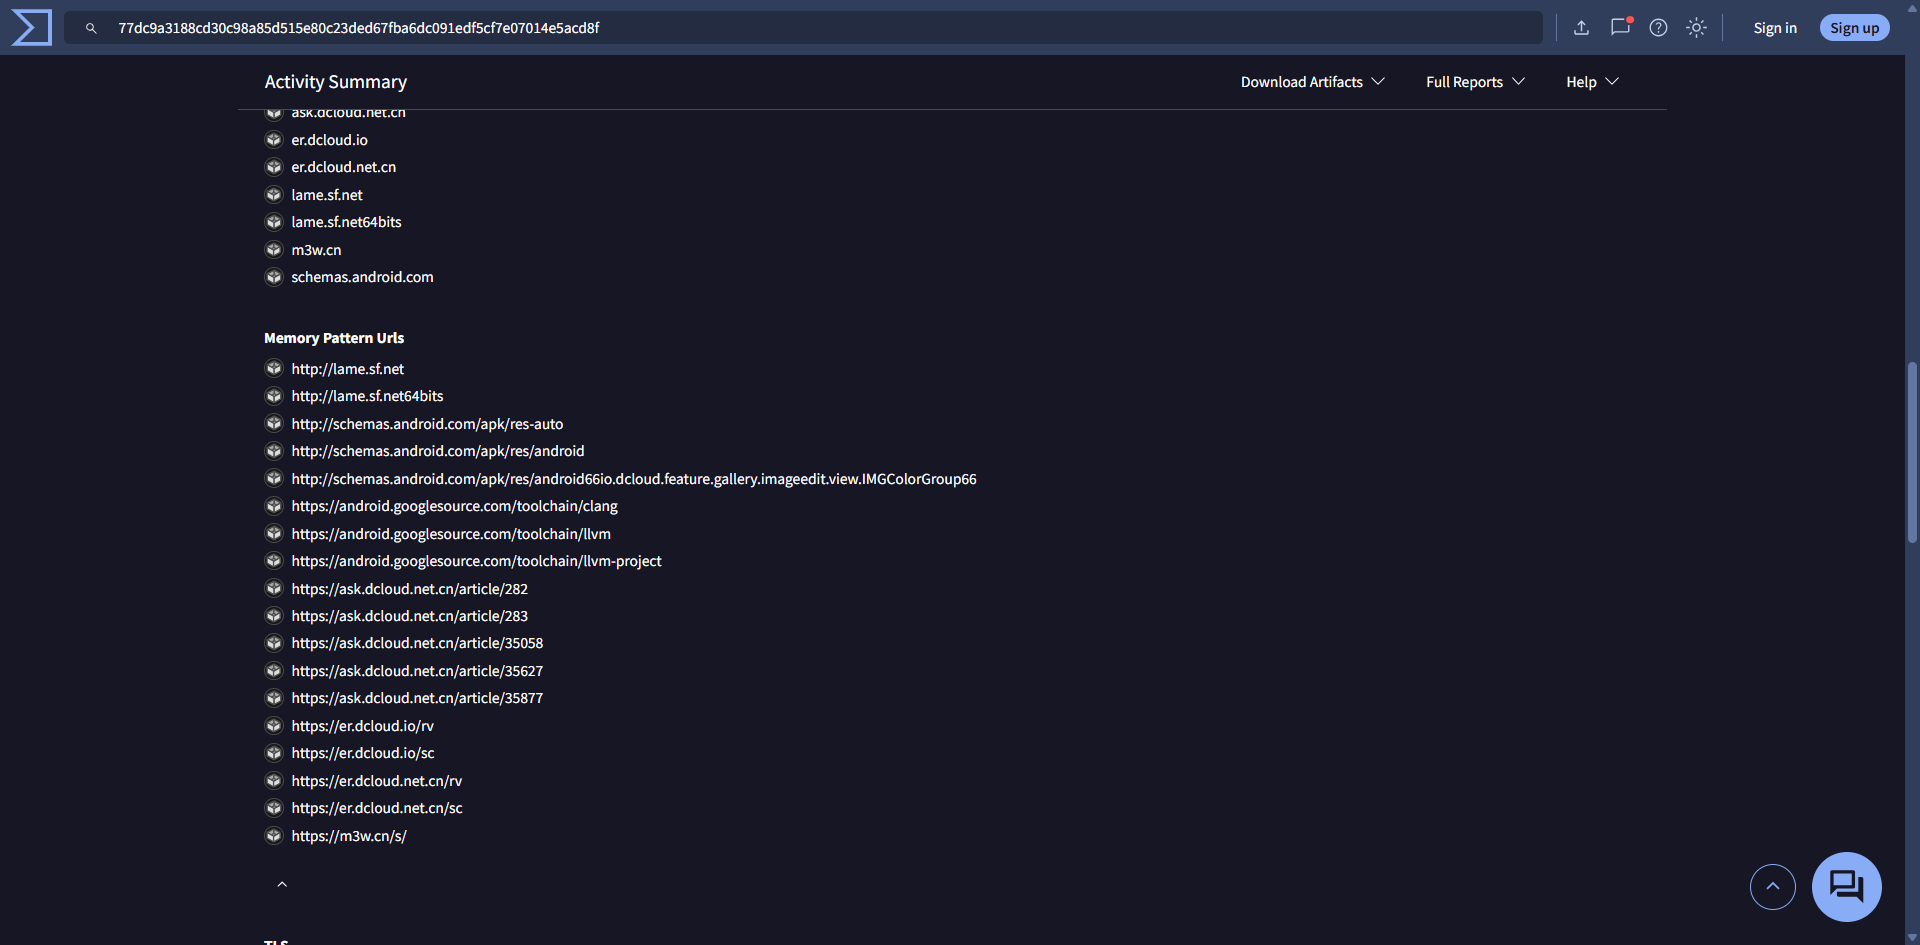This screenshot has height=945, width=1920.
Task: Click icon beside er.dcloud.net.cn/sc URL
Action: point(274,808)
